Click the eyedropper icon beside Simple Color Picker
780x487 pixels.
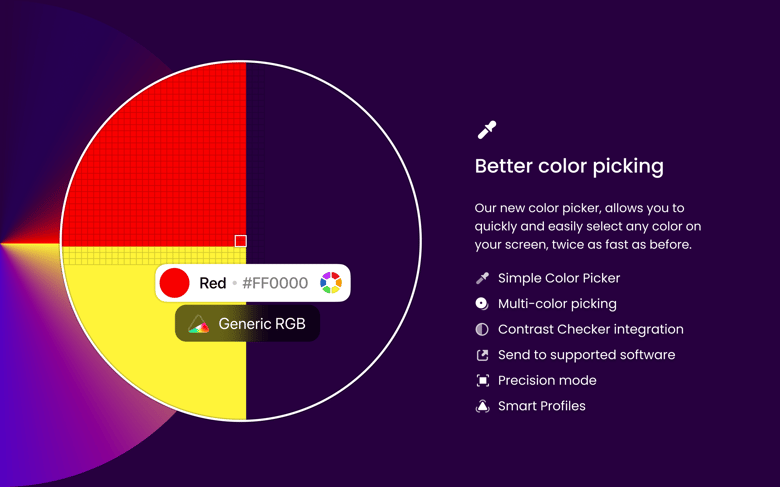tap(482, 278)
